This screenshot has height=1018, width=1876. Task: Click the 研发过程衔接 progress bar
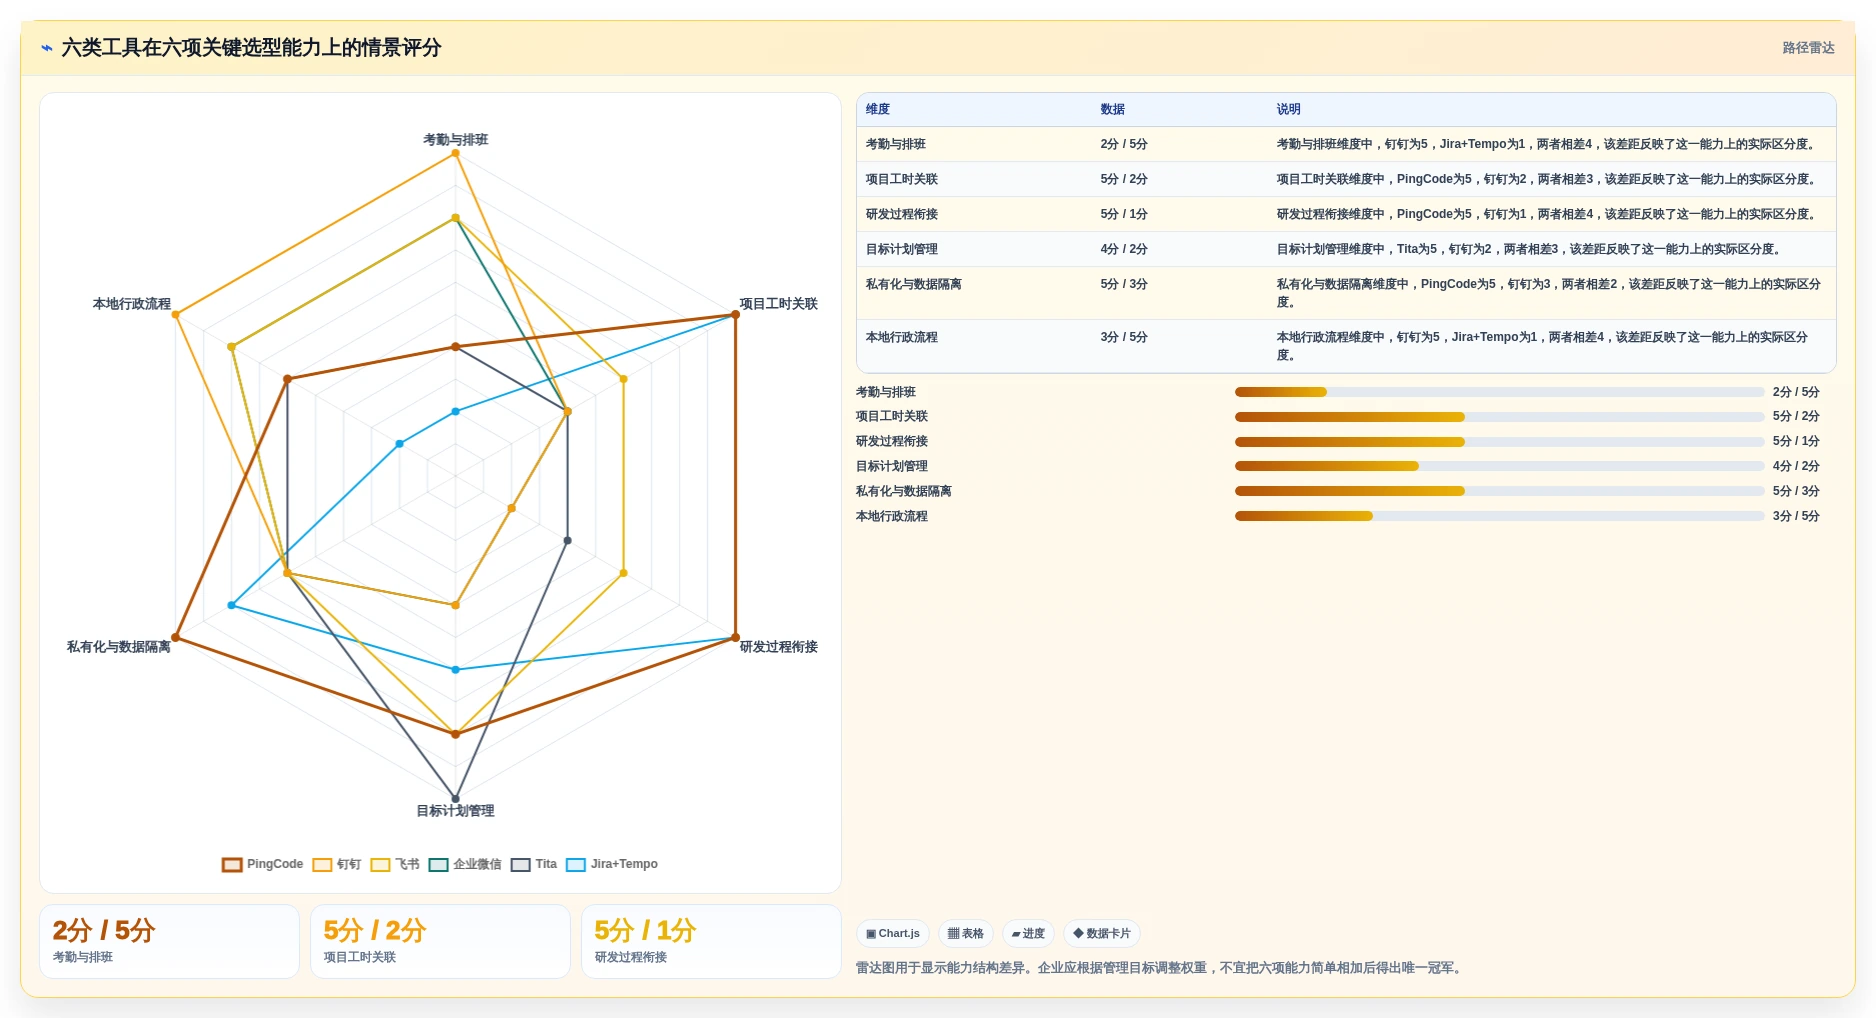pos(1499,442)
